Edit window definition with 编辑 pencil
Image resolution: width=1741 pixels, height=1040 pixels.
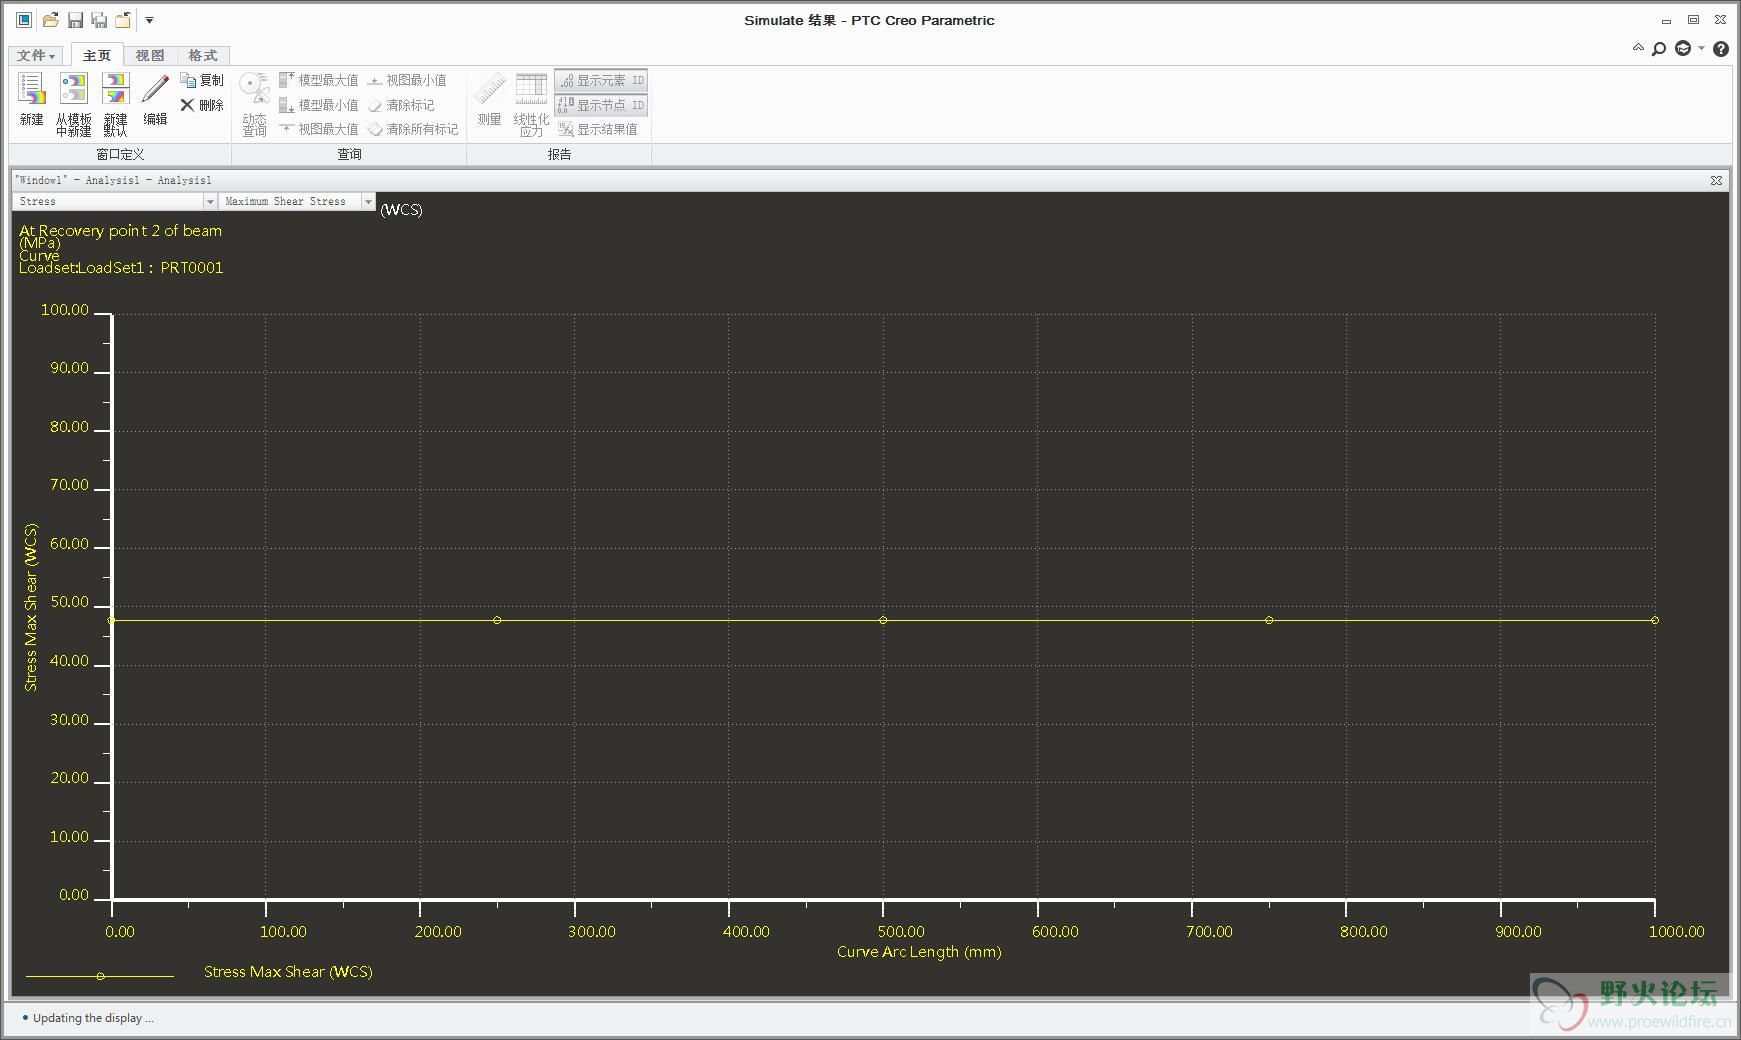(x=155, y=99)
